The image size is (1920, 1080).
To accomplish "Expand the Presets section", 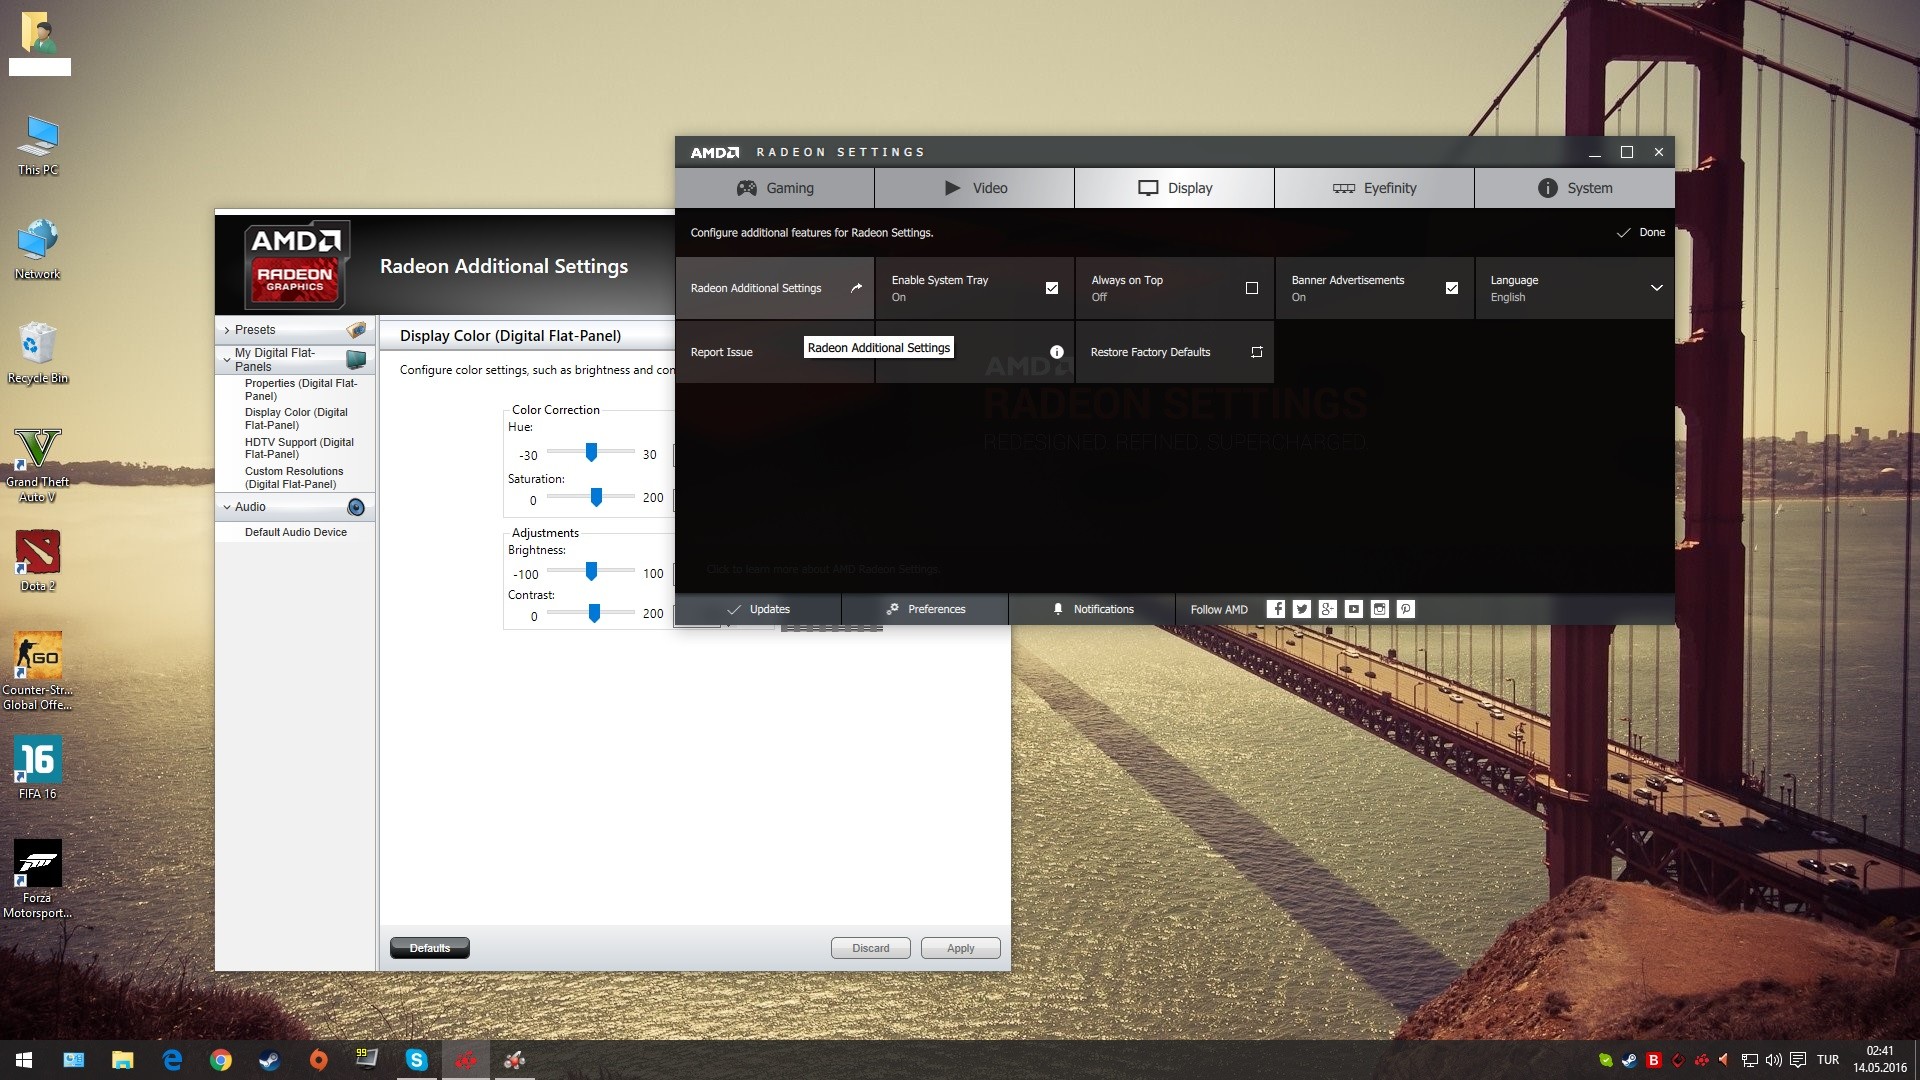I will [227, 330].
